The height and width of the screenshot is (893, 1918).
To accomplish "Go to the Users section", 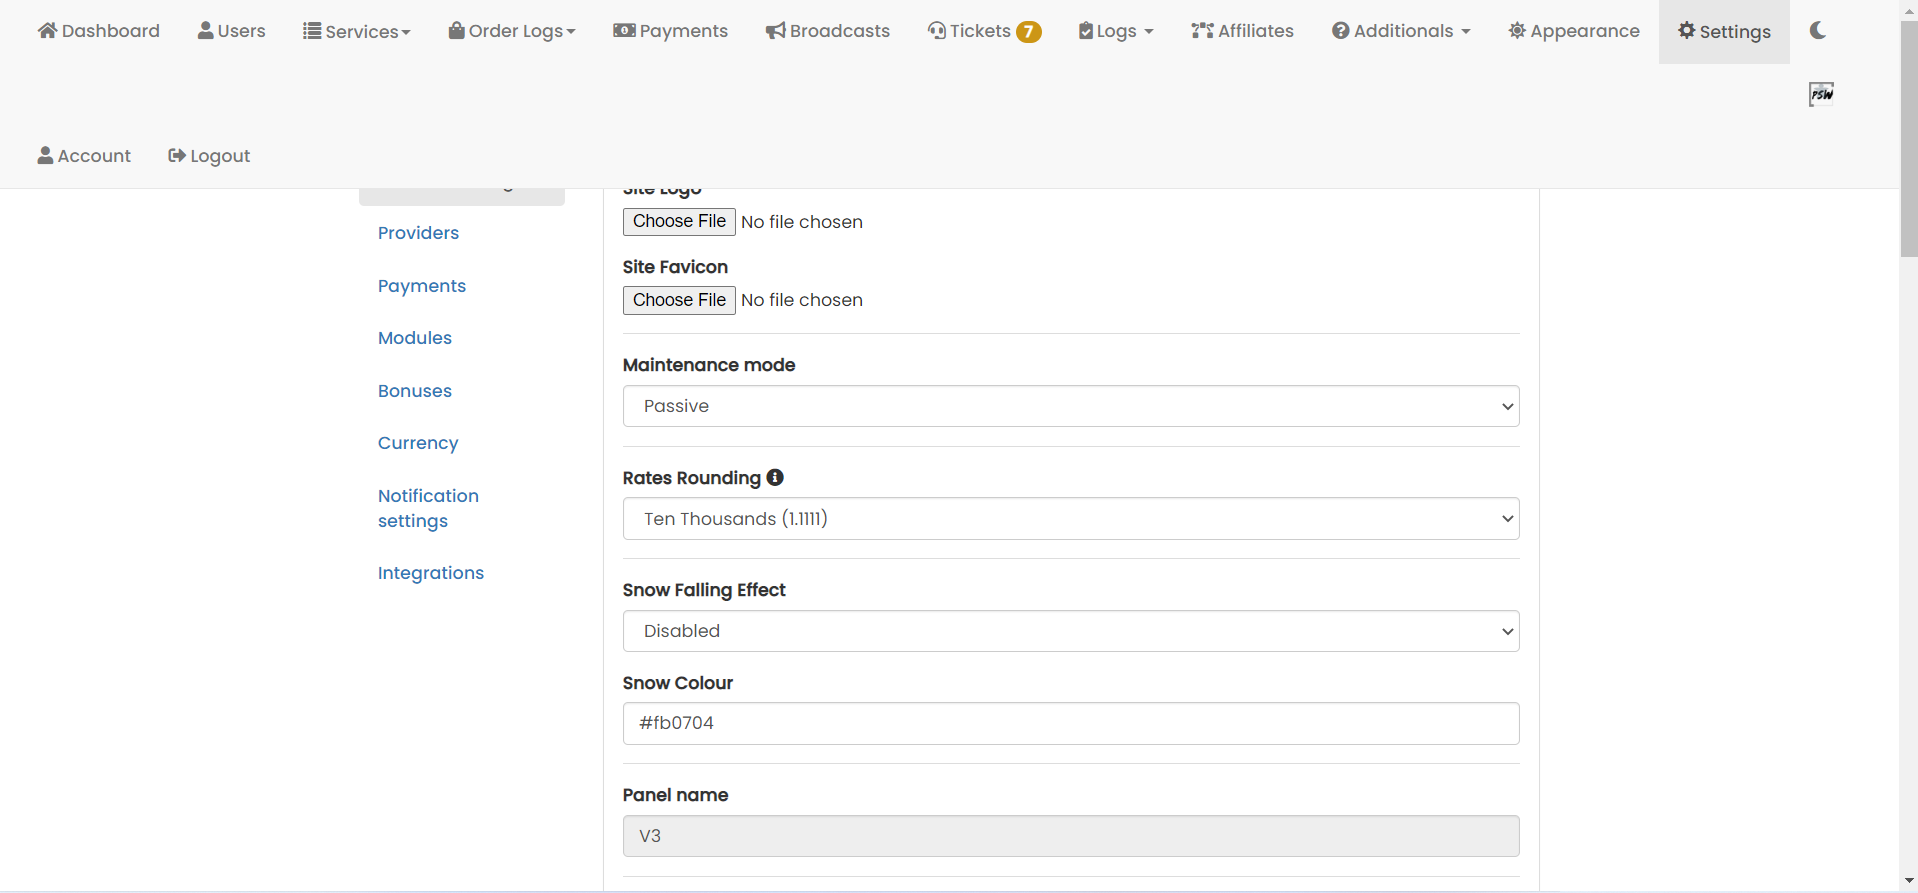I will (x=231, y=31).
